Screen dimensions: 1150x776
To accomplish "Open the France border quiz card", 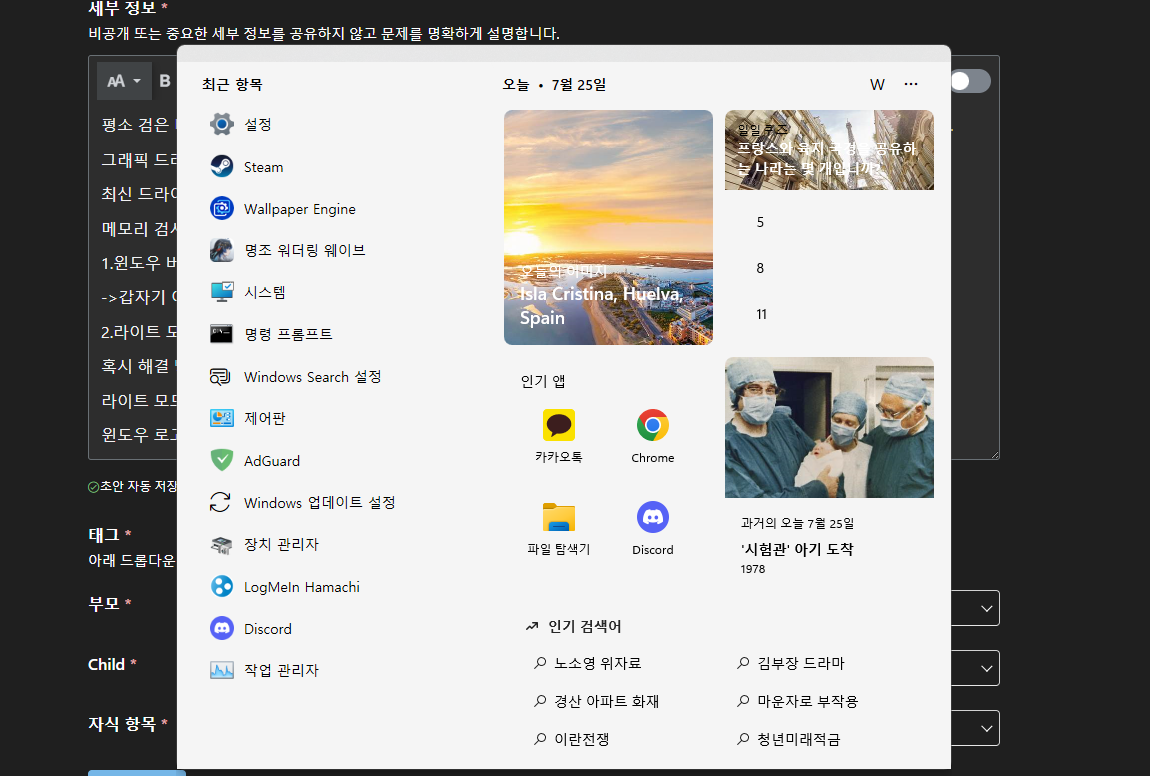I will 829,150.
